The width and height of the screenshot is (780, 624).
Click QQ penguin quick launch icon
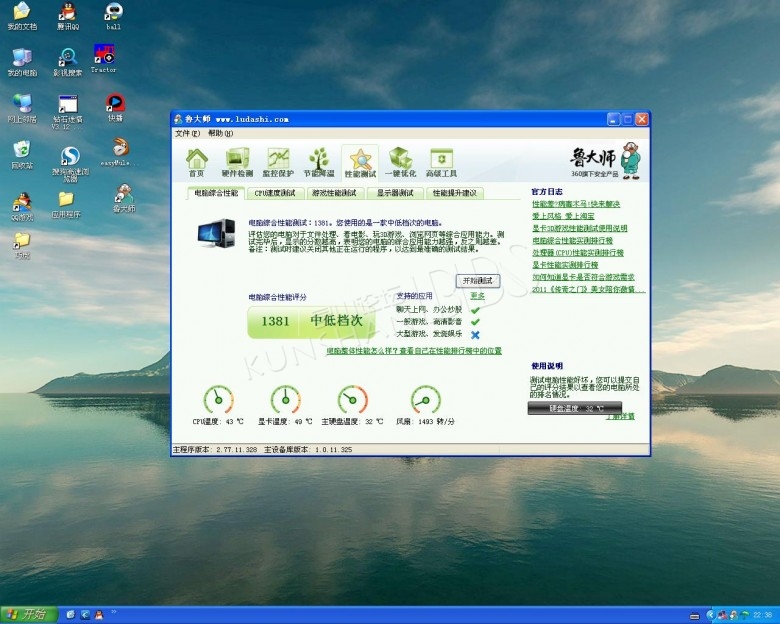pyautogui.click(x=99, y=615)
